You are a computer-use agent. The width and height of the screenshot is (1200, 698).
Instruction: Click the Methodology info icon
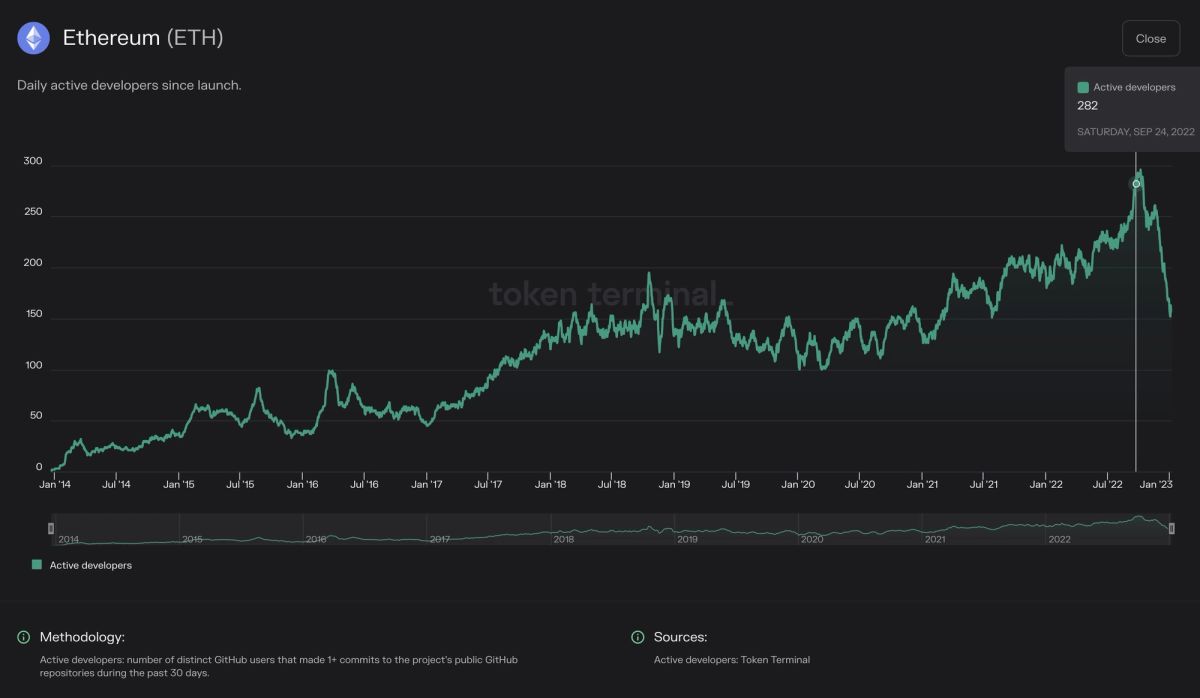click(x=23, y=637)
